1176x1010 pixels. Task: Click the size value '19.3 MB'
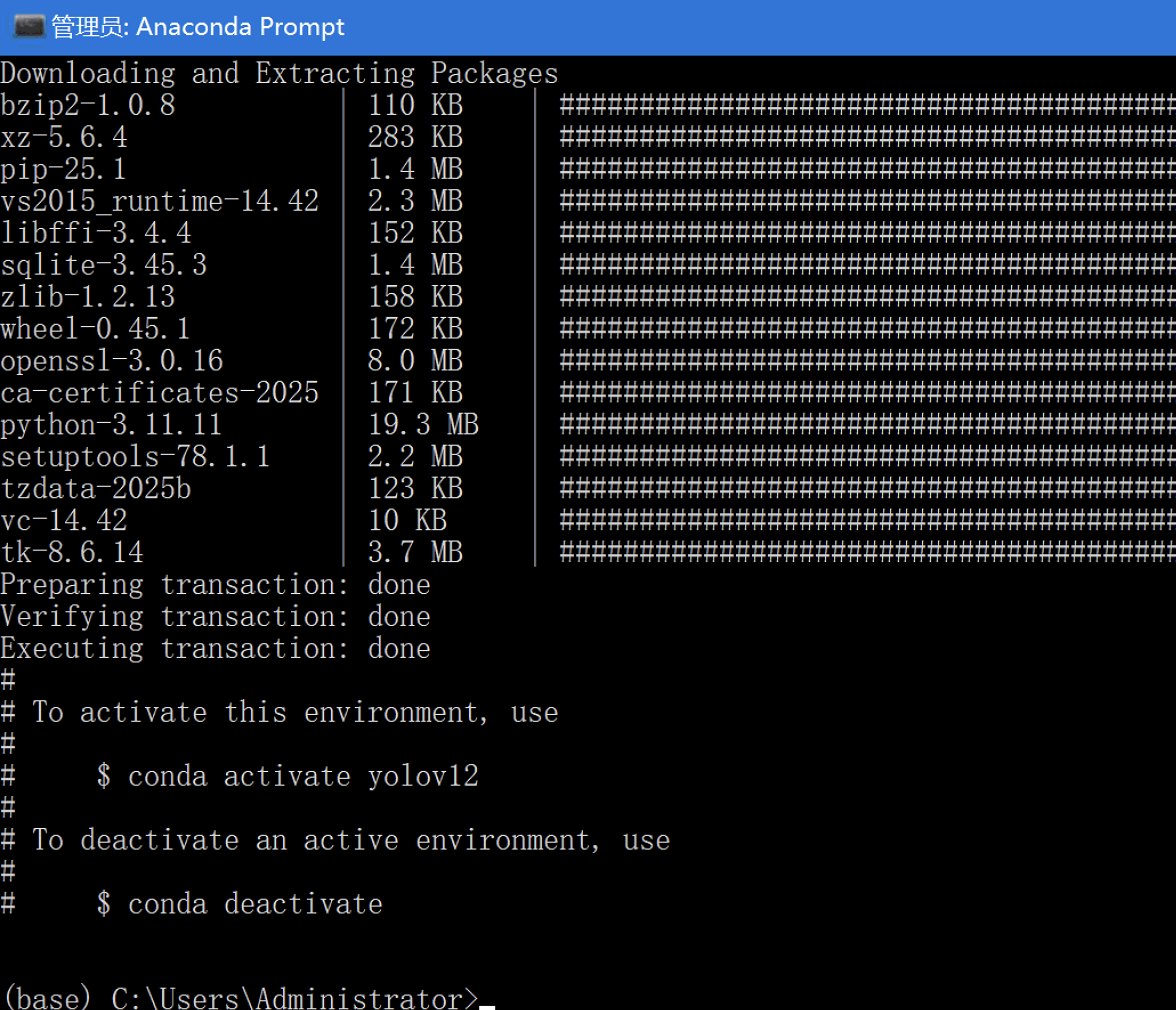pos(423,425)
